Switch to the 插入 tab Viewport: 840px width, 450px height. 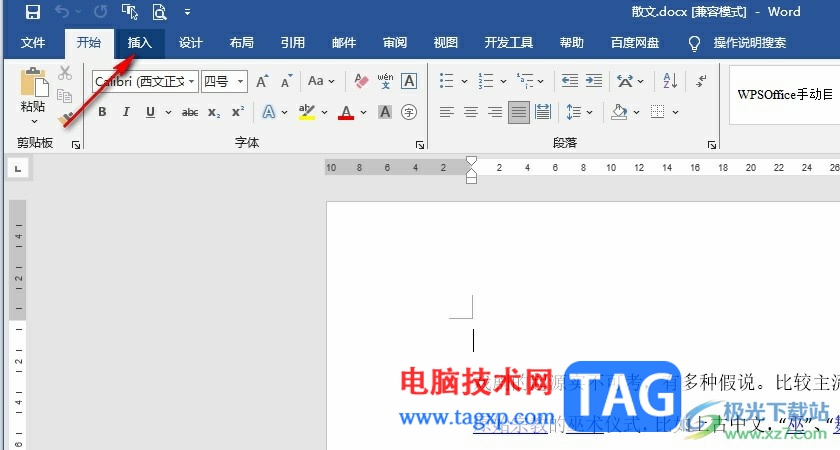[x=139, y=43]
